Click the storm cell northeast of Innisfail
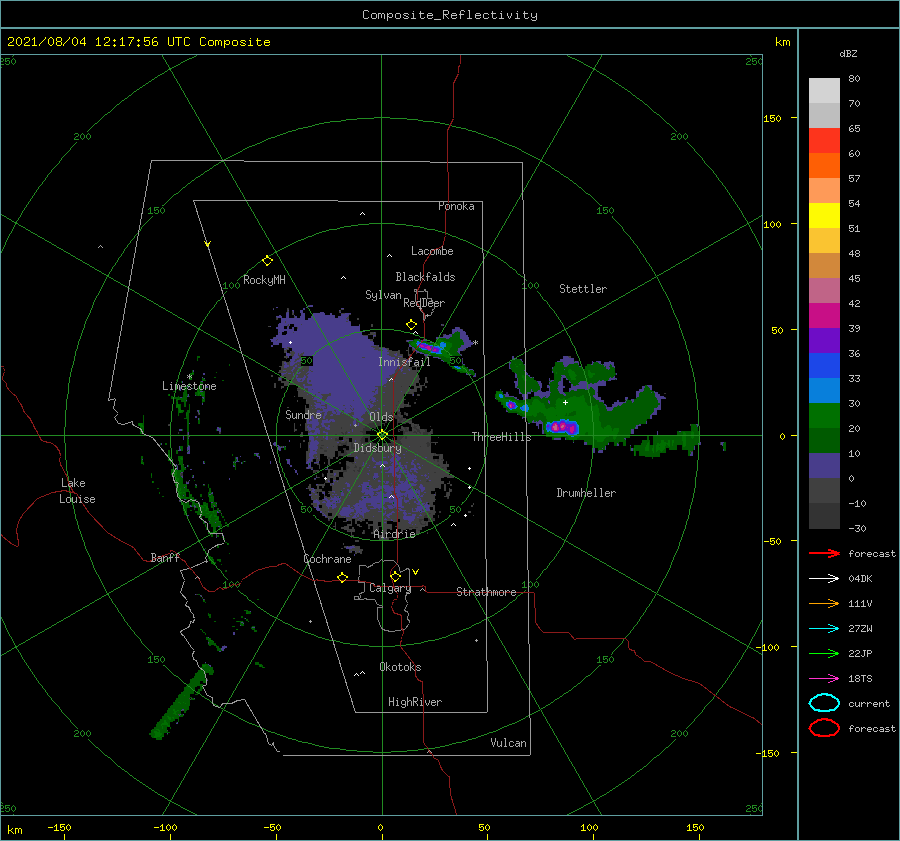 pos(428,347)
